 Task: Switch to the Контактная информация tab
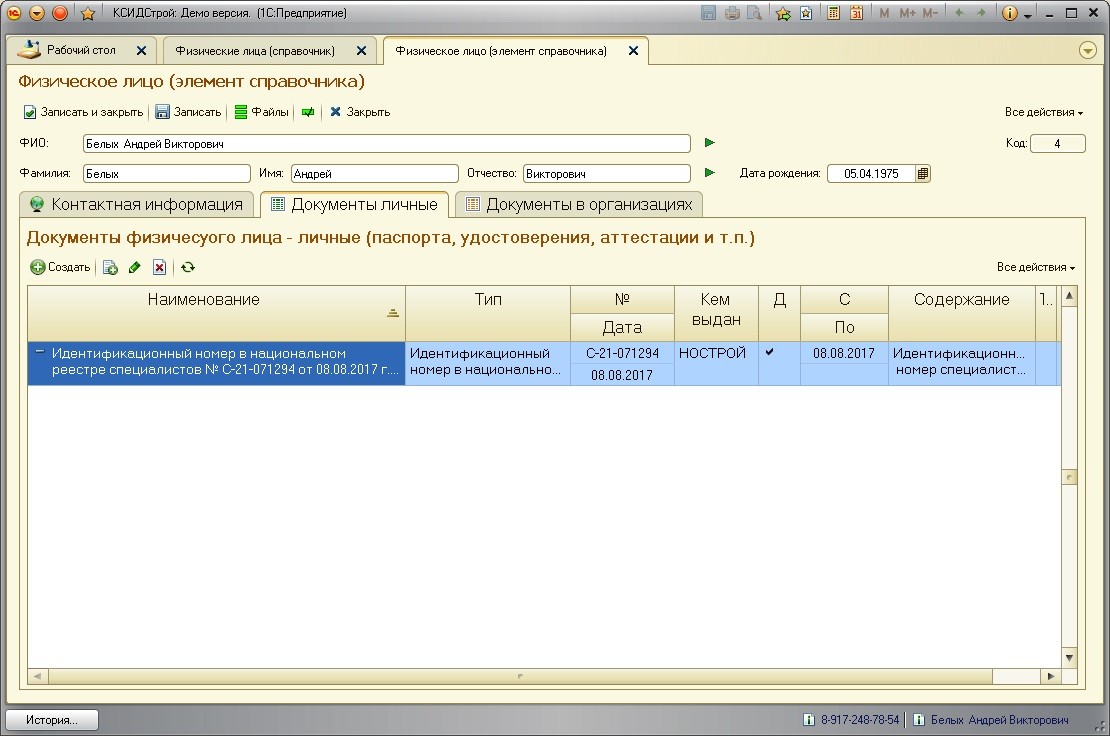click(136, 204)
